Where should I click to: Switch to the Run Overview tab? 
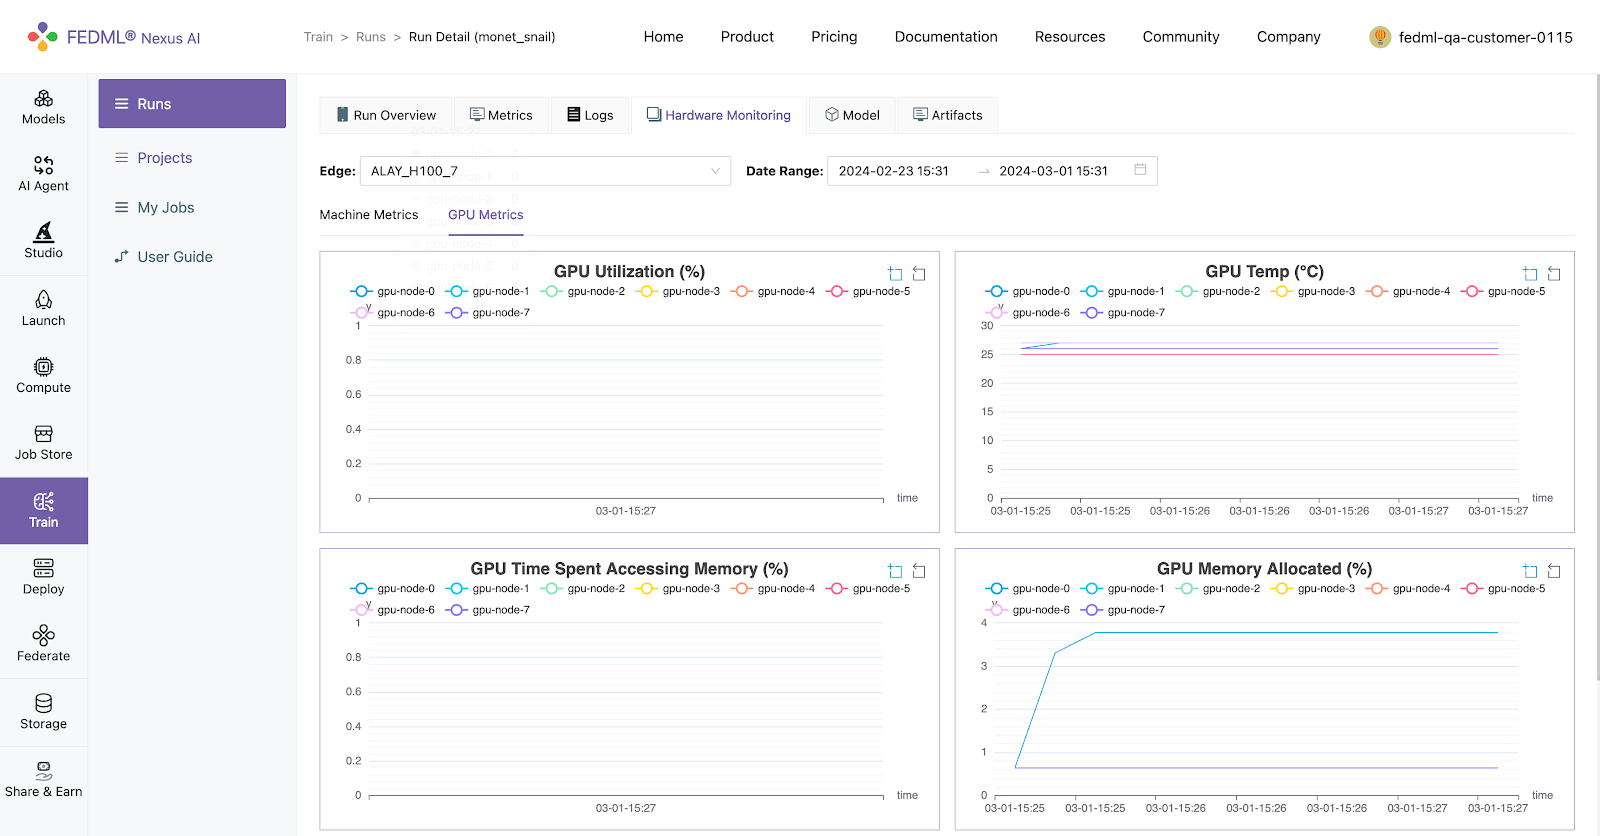point(386,115)
